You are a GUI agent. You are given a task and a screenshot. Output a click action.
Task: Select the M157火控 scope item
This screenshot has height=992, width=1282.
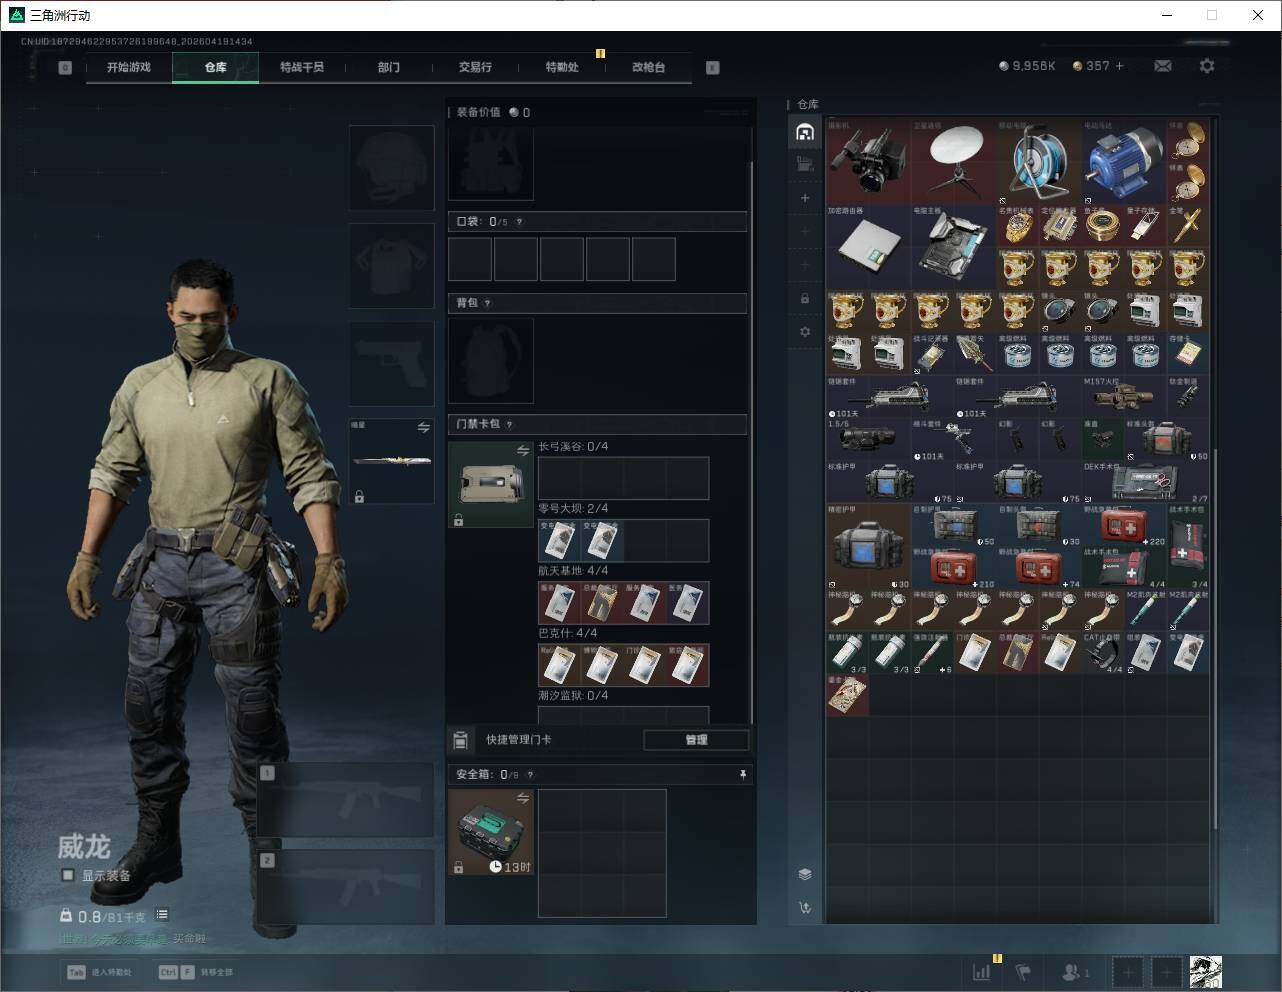click(1124, 396)
